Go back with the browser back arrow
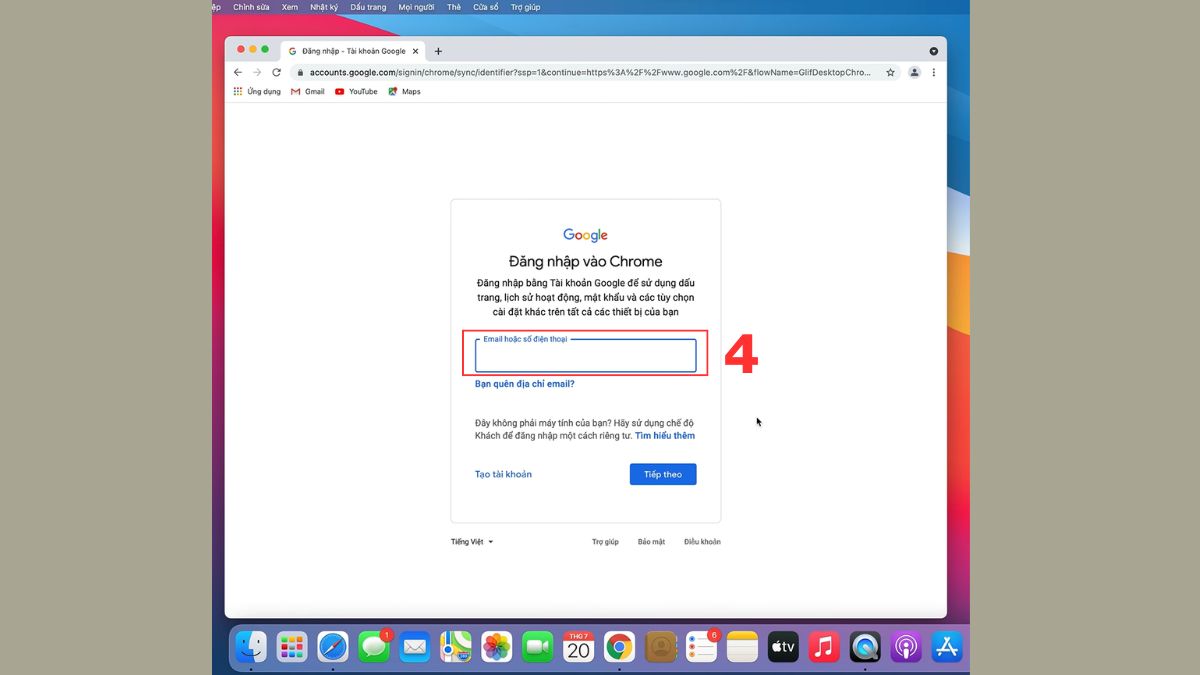This screenshot has width=1200, height=675. (x=238, y=72)
